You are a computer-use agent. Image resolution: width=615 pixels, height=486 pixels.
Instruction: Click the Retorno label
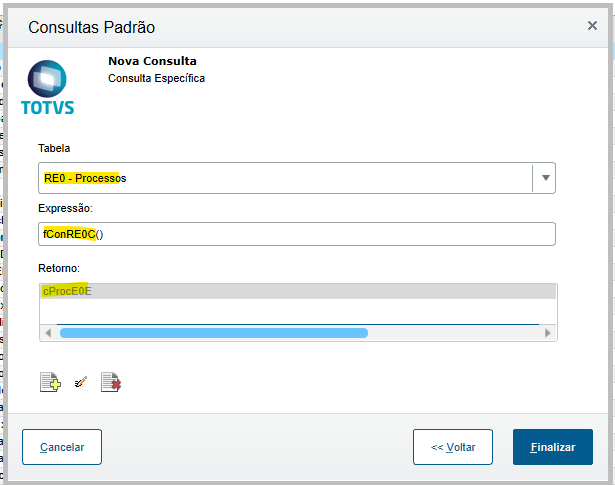click(58, 267)
